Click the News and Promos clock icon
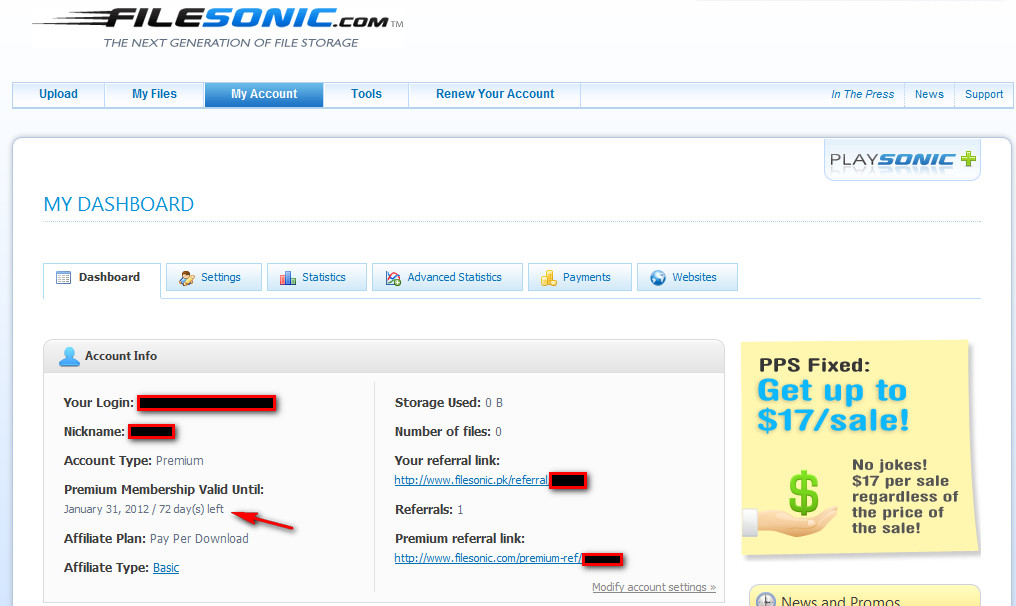 pyautogui.click(x=766, y=600)
